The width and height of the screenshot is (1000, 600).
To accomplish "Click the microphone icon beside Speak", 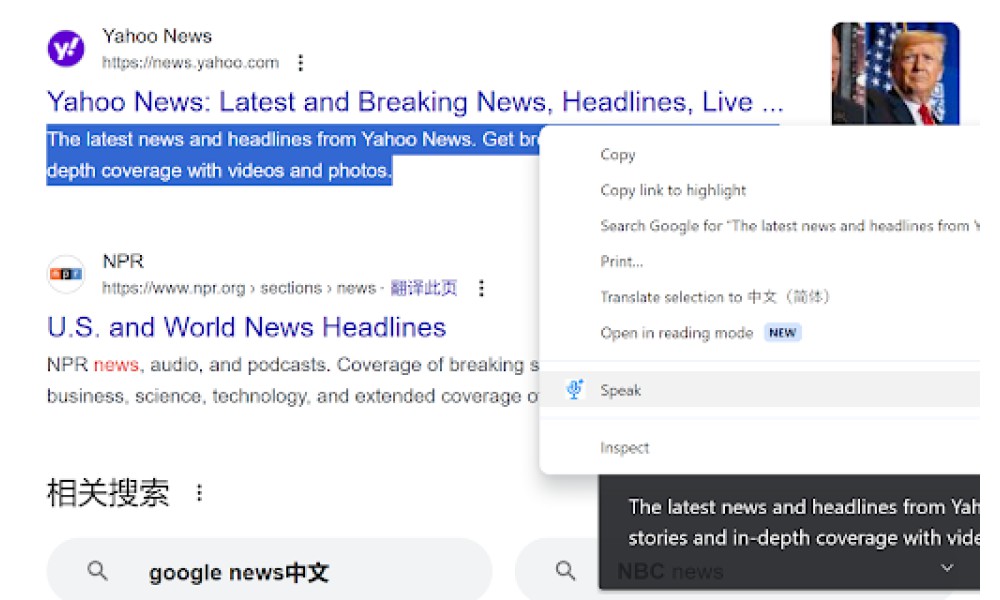I will click(575, 390).
